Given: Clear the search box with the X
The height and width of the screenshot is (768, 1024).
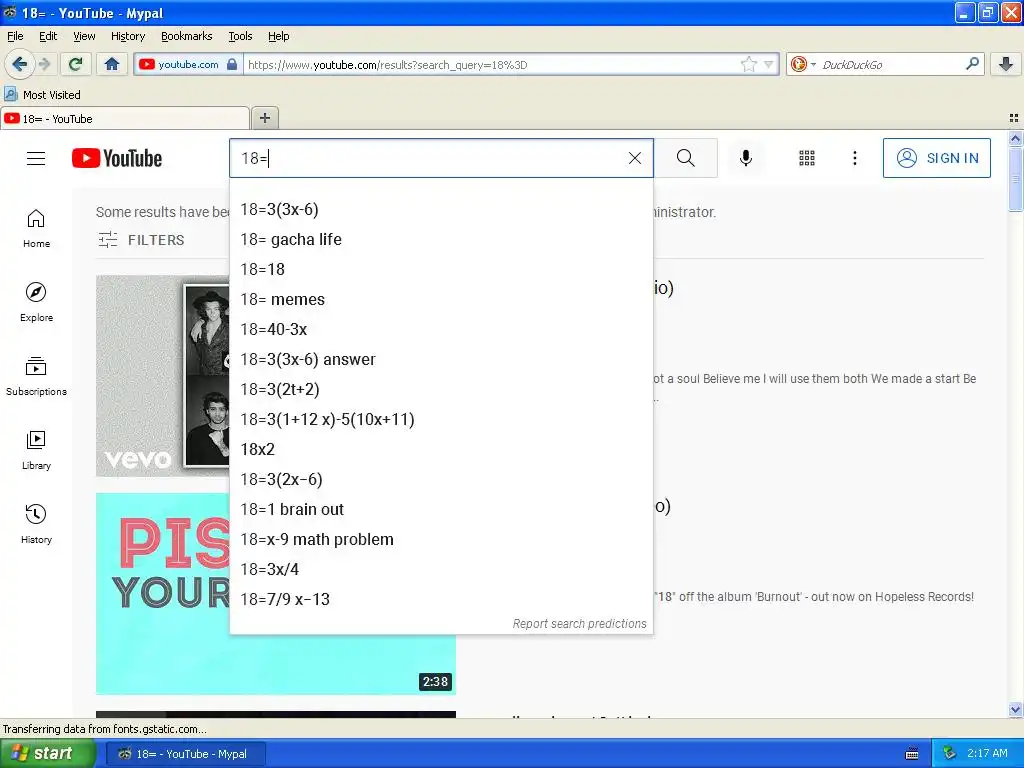Looking at the screenshot, I should pyautogui.click(x=634, y=158).
